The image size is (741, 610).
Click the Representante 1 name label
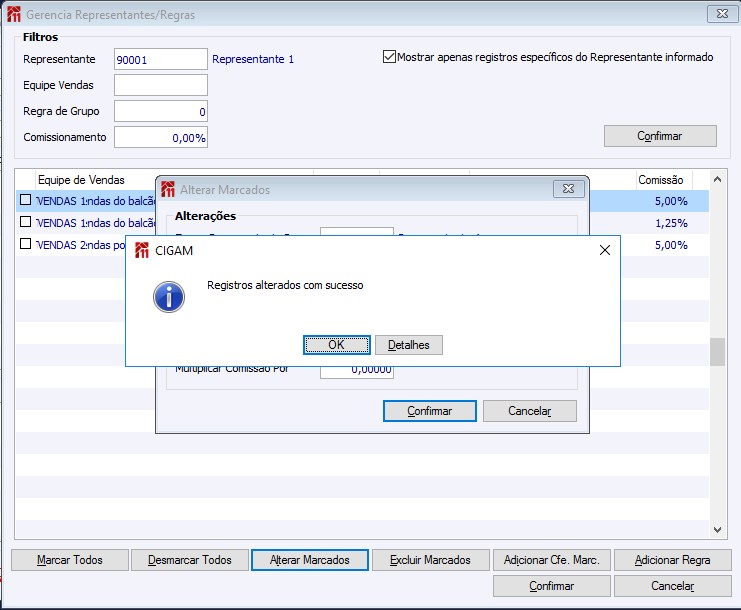coord(253,60)
